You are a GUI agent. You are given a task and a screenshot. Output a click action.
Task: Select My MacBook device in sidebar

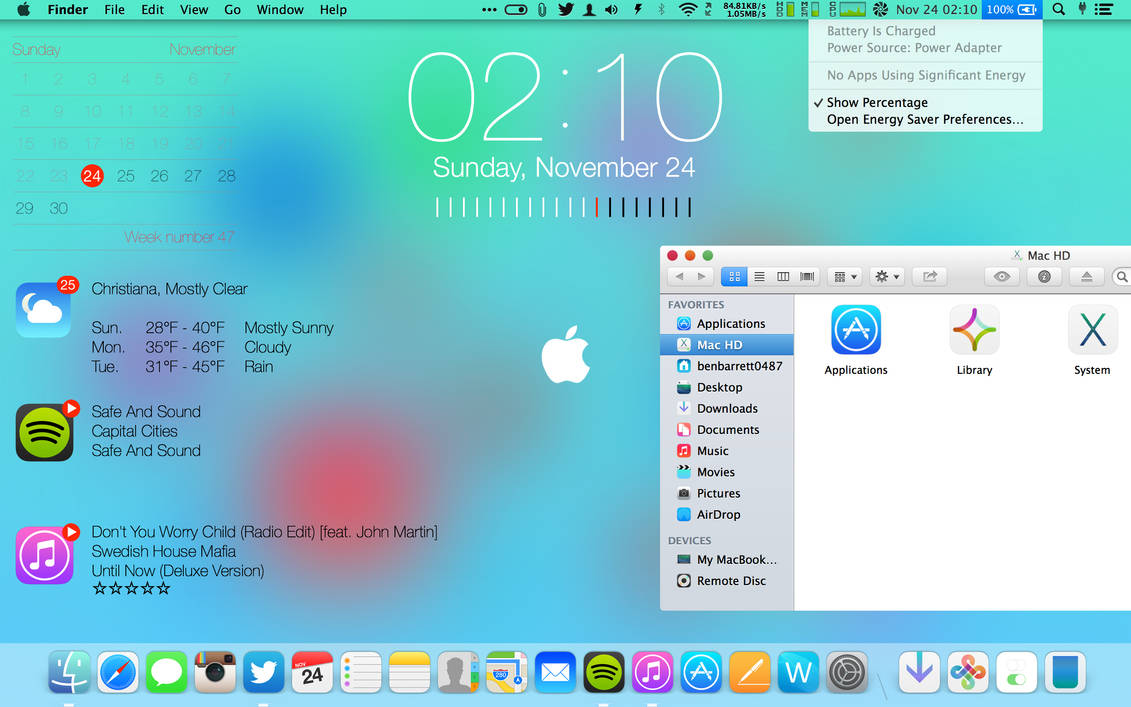(726, 560)
